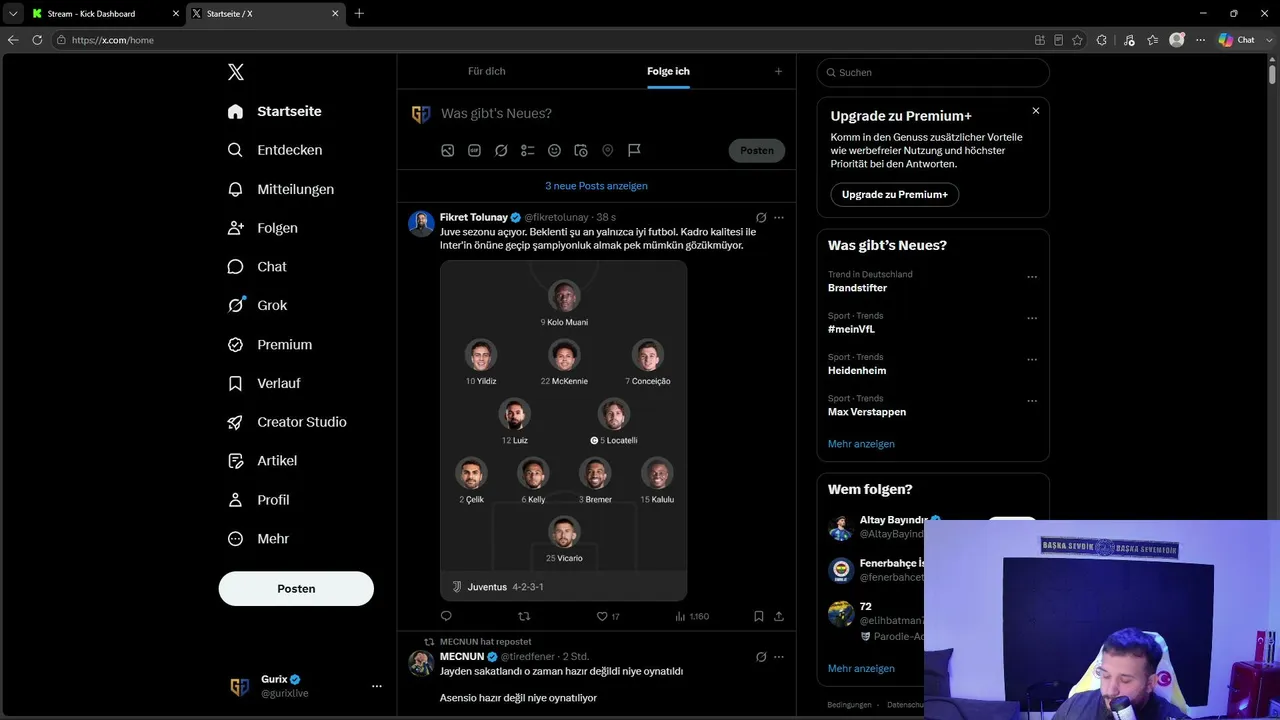Add an image to the post
This screenshot has height=720, width=1280.
click(x=448, y=150)
